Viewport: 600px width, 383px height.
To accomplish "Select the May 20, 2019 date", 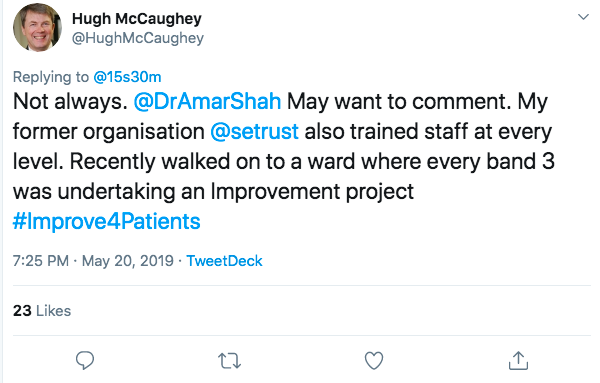I will coord(127,261).
